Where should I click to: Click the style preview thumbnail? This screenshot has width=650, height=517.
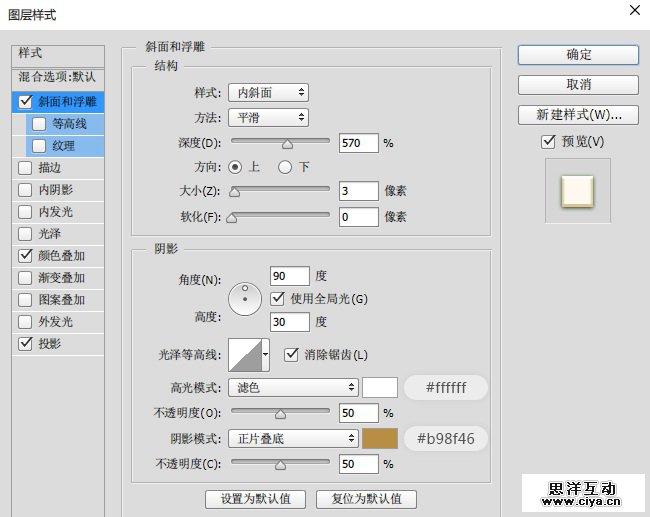[x=577, y=189]
